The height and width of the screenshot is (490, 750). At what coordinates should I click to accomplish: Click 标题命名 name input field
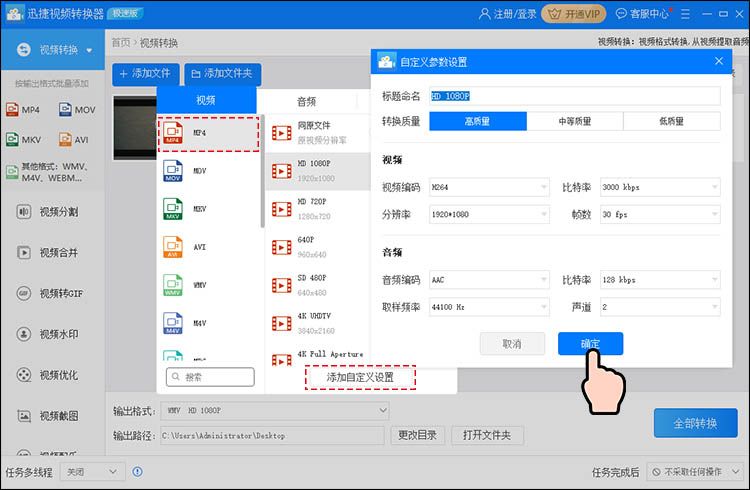click(x=574, y=96)
